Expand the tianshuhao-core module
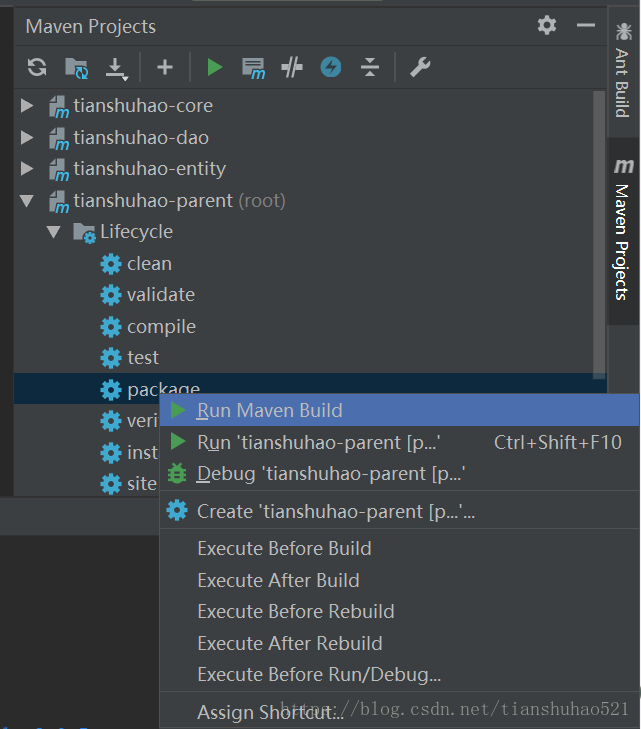Screen dimensions: 641x729 click(x=27, y=106)
